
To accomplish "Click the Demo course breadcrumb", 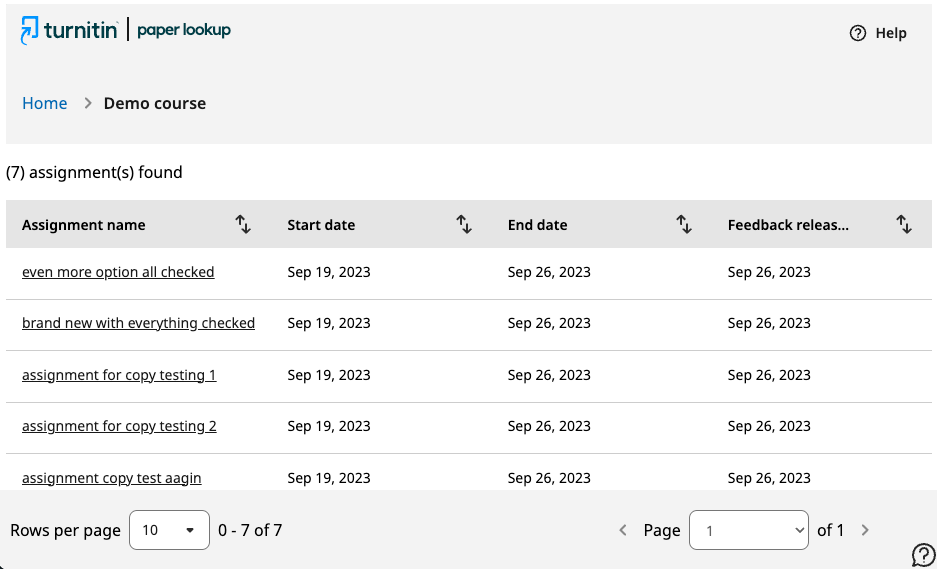I will point(155,103).
